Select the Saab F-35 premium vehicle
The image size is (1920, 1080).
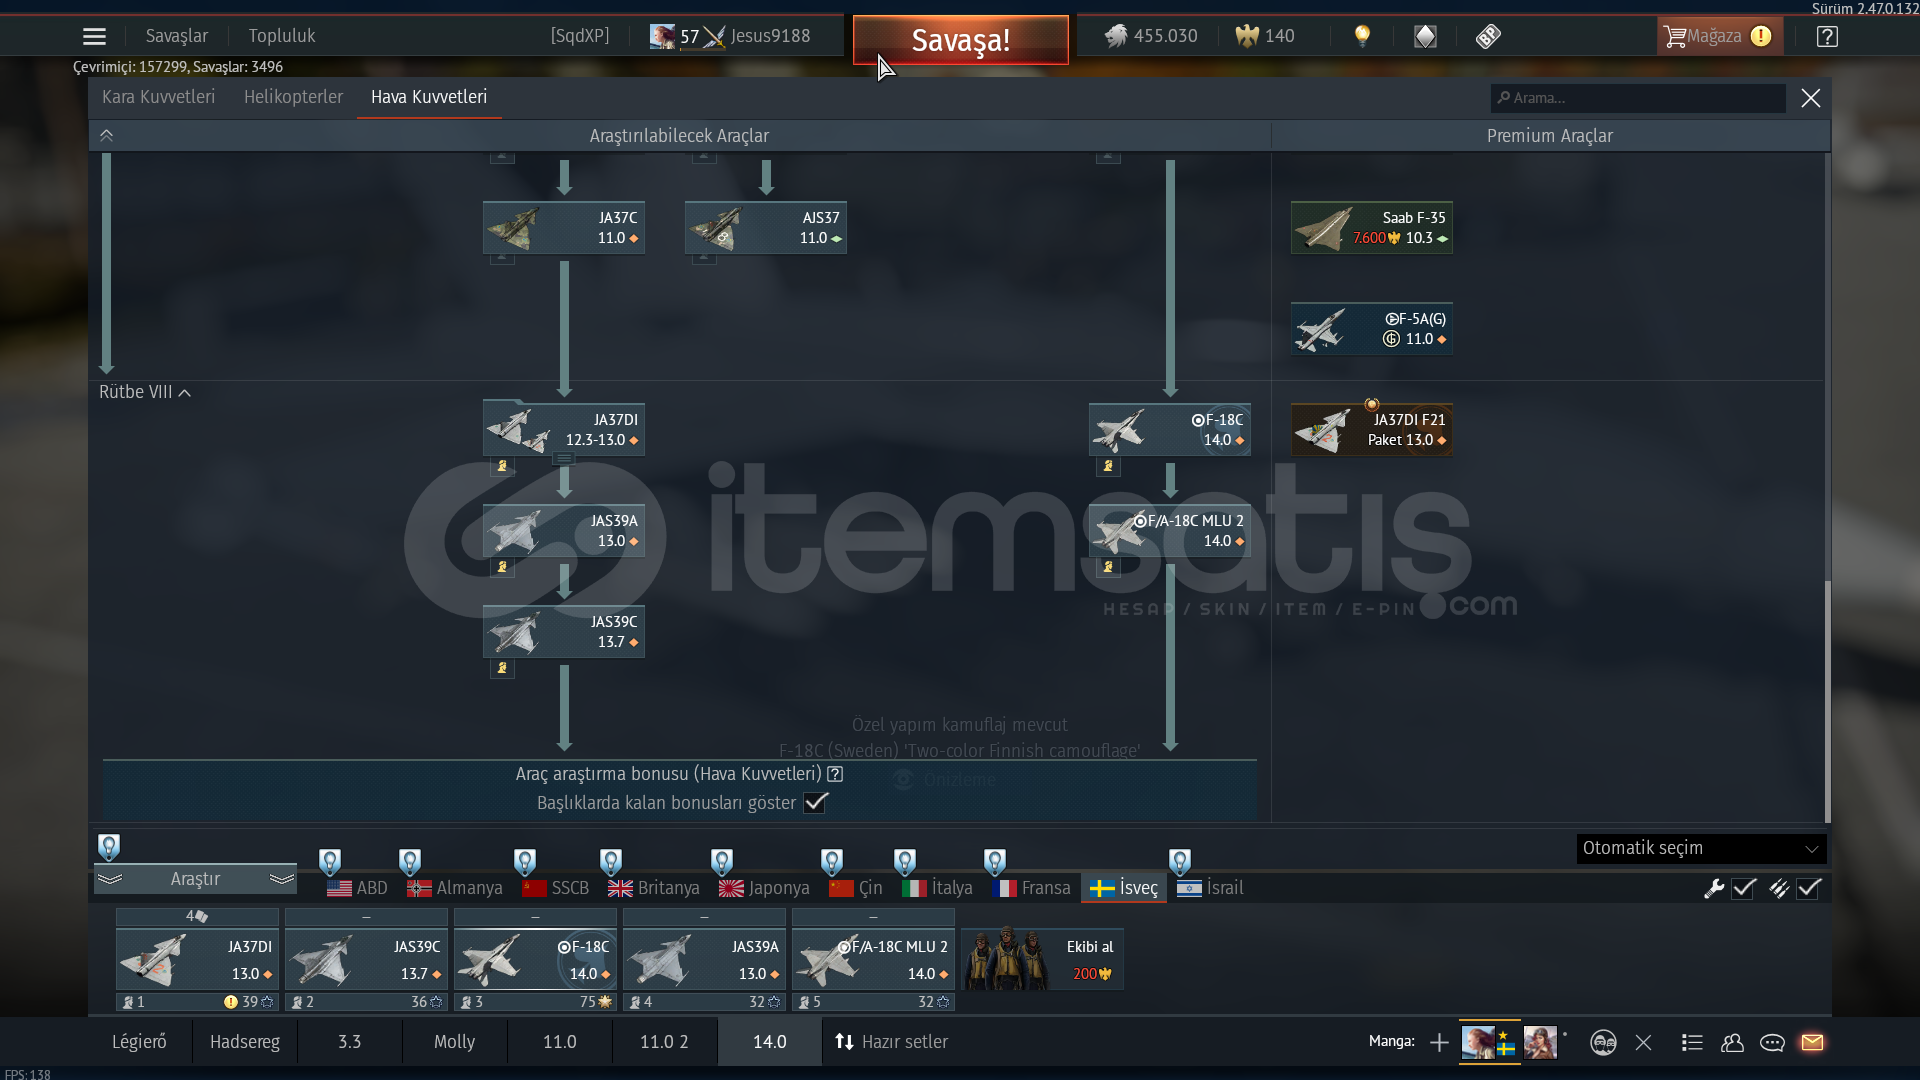click(1372, 228)
